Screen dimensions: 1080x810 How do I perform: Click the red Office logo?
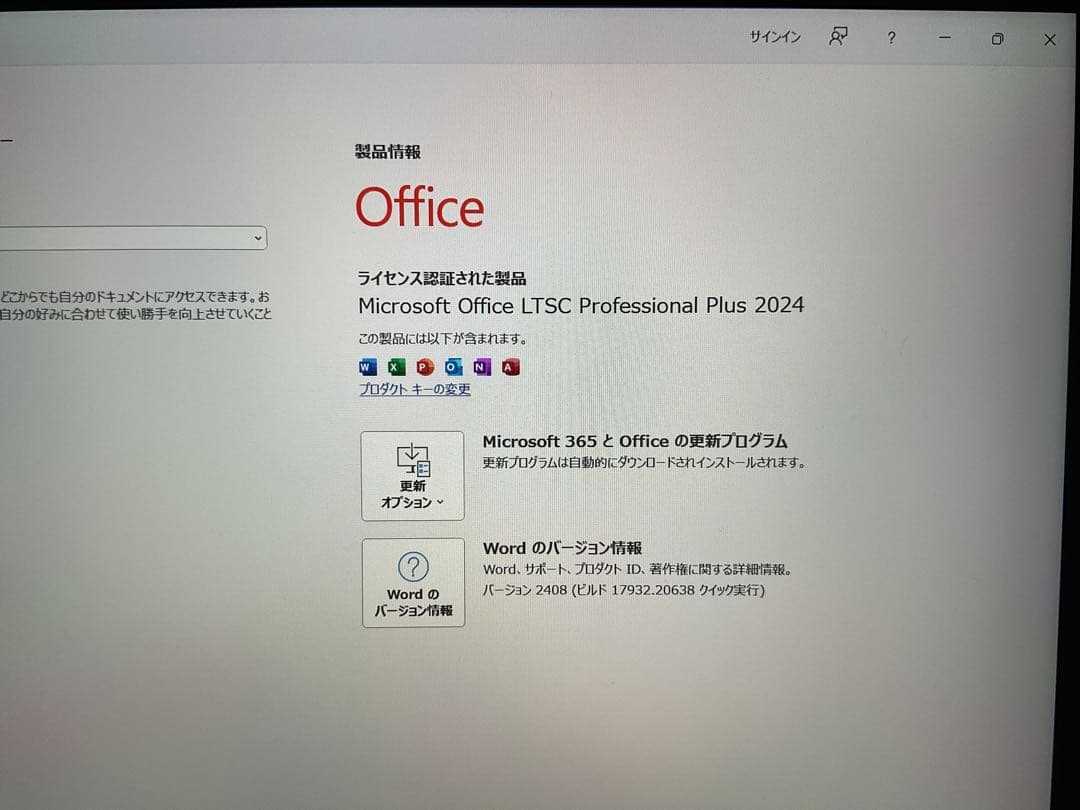click(x=419, y=207)
